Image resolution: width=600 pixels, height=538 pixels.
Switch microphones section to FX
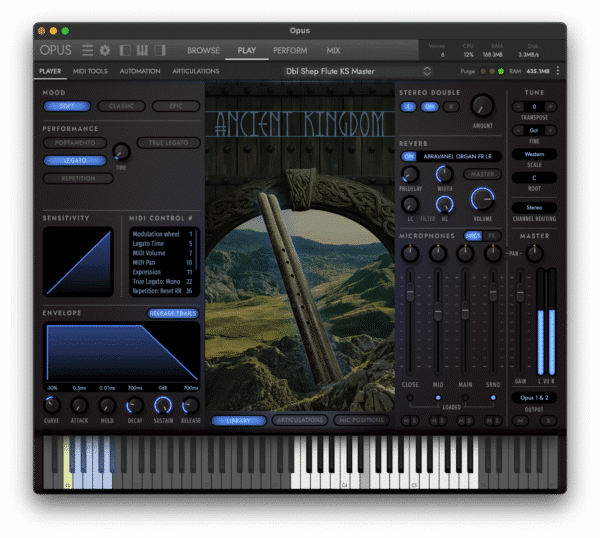(492, 236)
